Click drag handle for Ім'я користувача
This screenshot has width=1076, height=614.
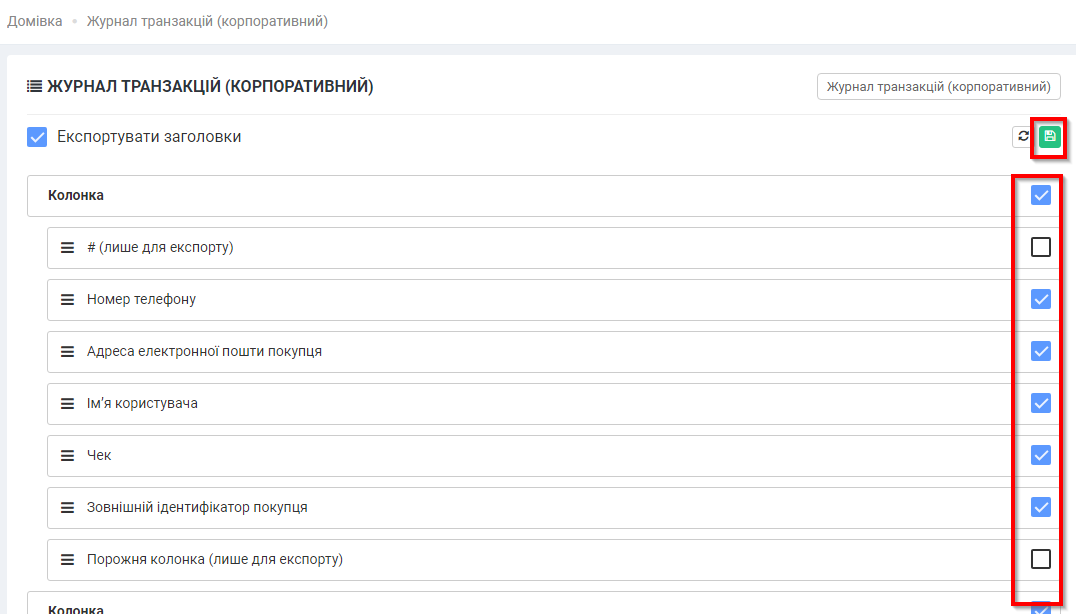click(68, 403)
